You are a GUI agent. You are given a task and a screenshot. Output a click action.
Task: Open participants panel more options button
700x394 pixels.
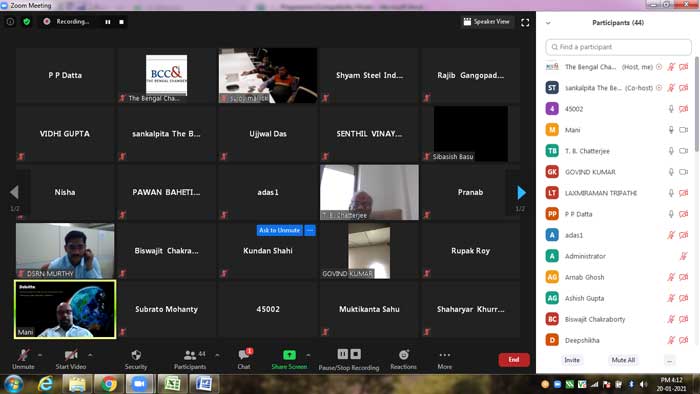669,360
